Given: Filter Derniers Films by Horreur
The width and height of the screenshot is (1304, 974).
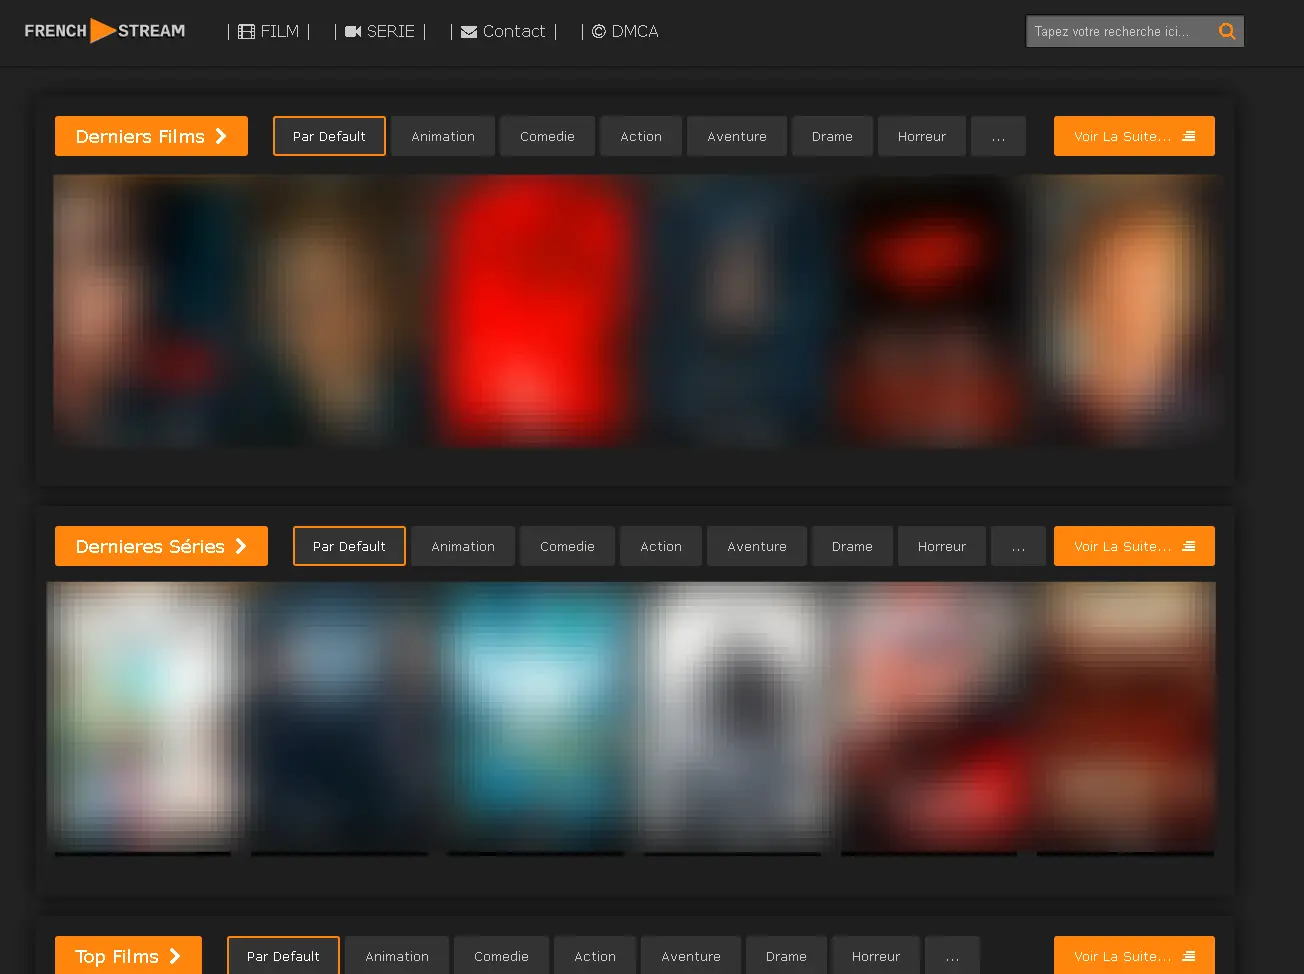Looking at the screenshot, I should (x=922, y=136).
